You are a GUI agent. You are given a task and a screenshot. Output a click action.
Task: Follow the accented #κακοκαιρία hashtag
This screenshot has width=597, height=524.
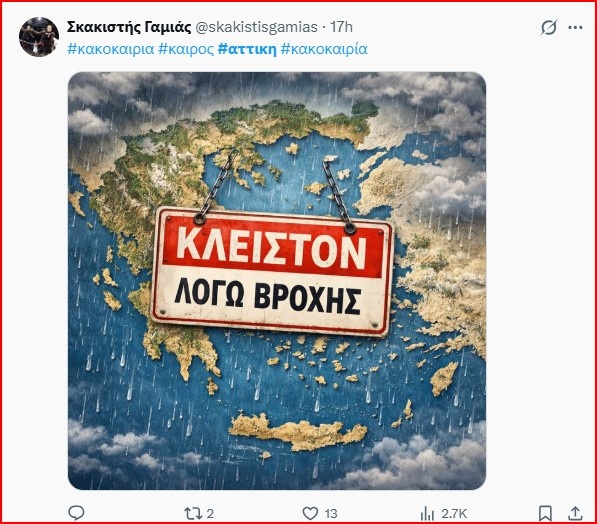324,49
